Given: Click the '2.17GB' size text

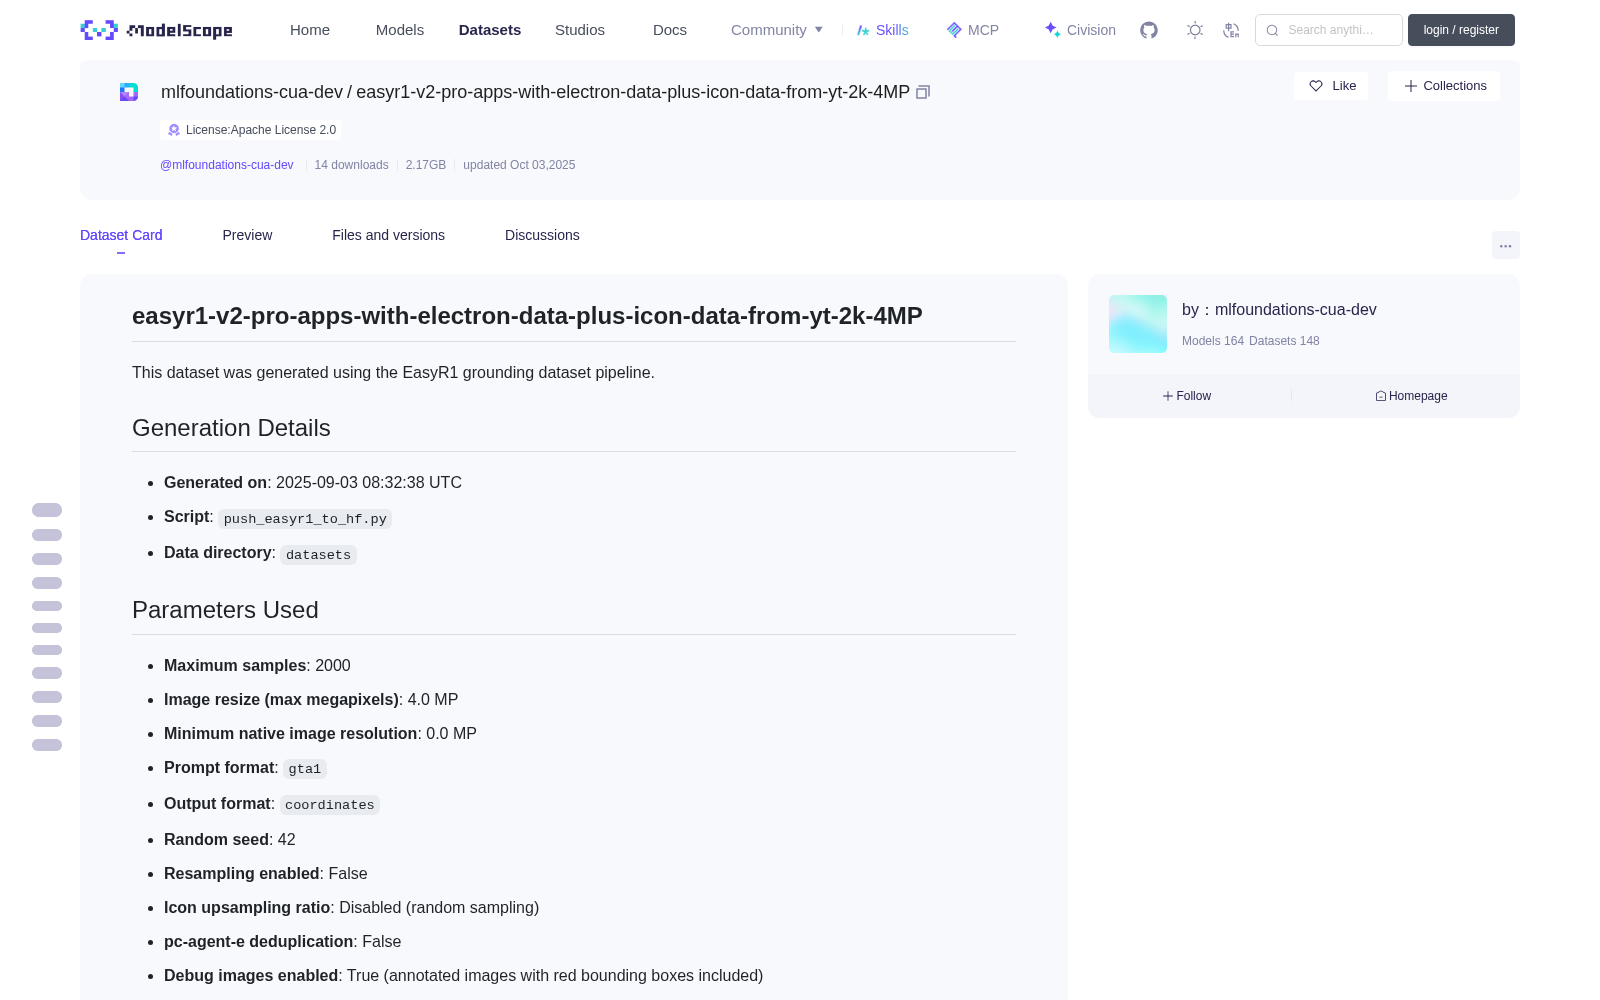Looking at the screenshot, I should 426,165.
